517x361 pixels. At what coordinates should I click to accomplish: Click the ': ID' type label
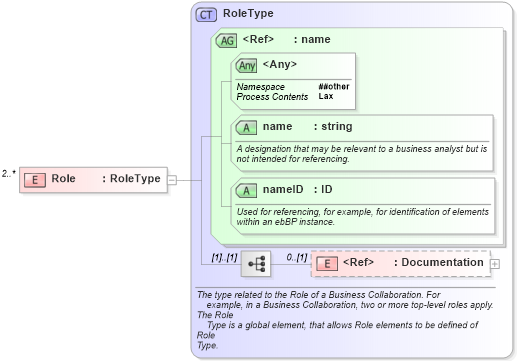point(323,189)
